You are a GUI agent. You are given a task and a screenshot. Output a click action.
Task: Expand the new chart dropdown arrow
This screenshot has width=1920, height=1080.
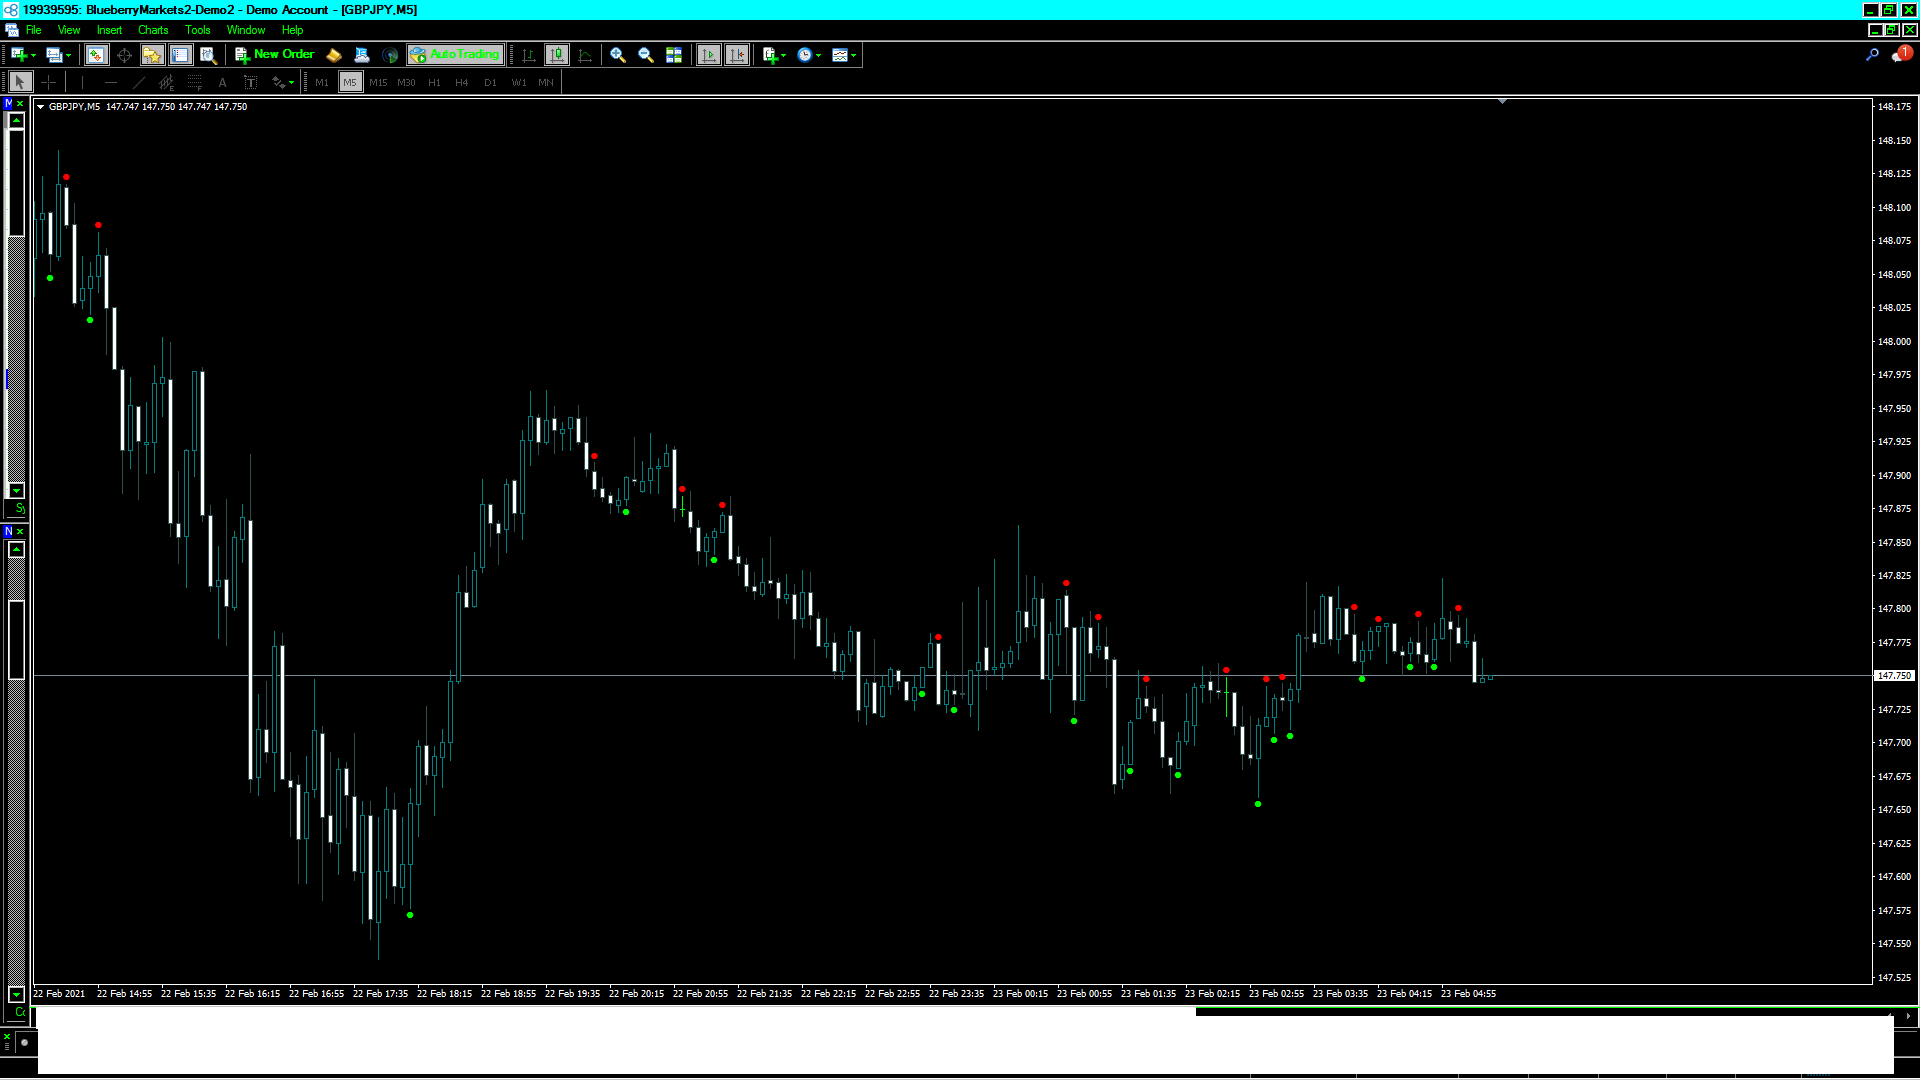(x=33, y=55)
